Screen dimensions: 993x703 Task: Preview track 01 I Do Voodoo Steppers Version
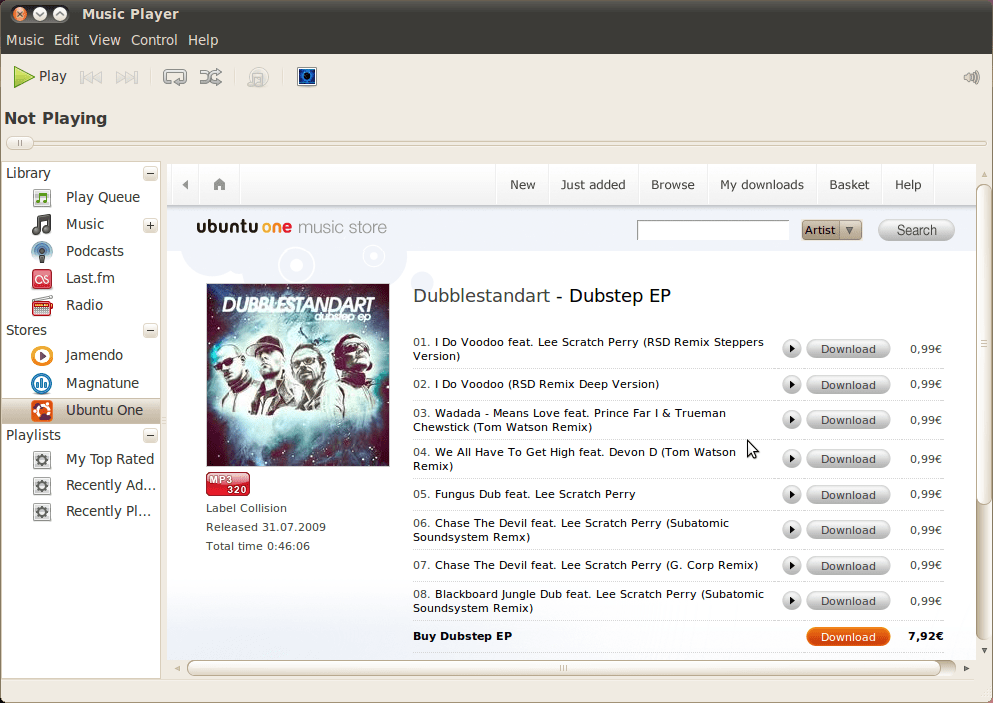tap(791, 349)
